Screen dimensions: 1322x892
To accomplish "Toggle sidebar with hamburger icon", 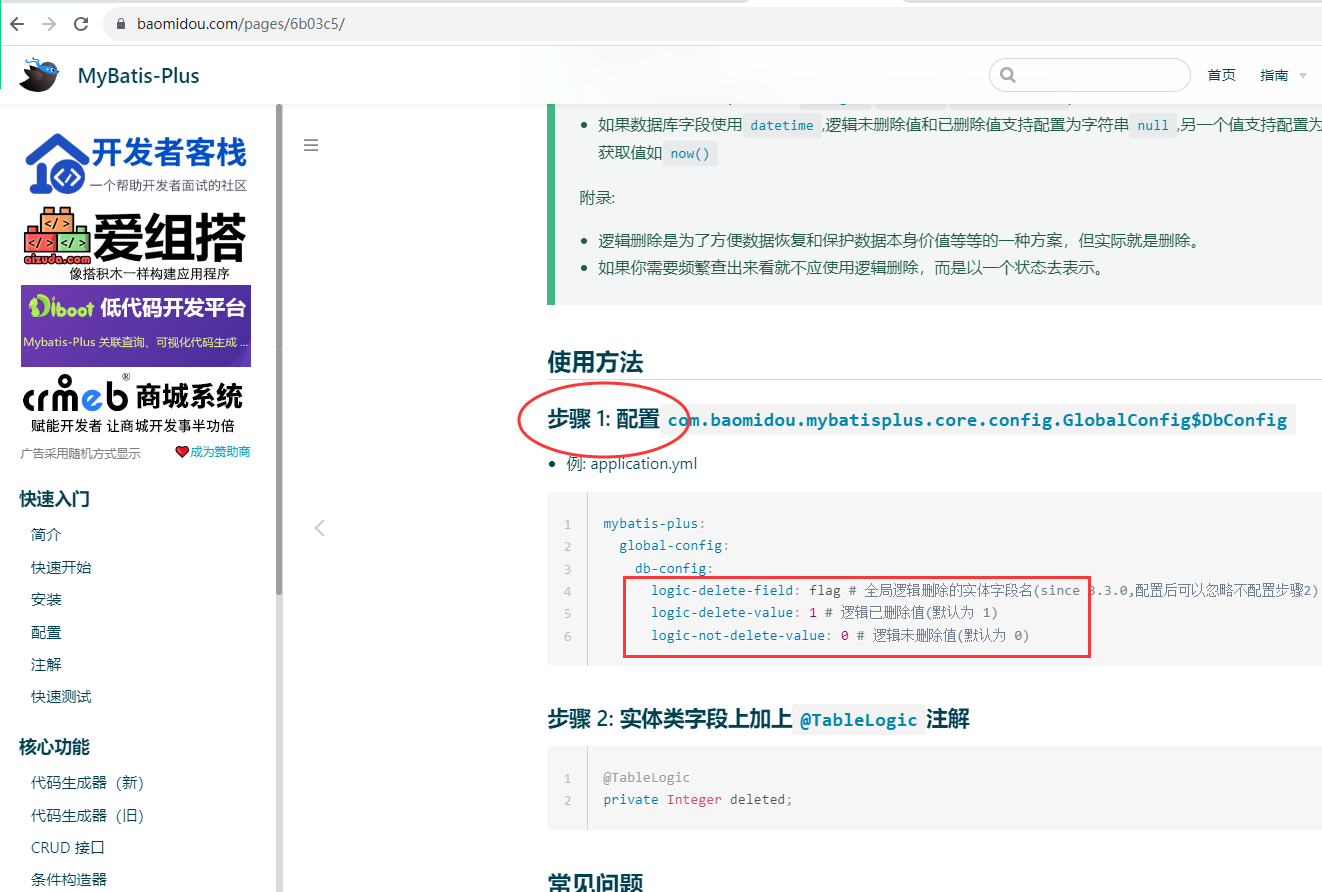I will tap(311, 145).
